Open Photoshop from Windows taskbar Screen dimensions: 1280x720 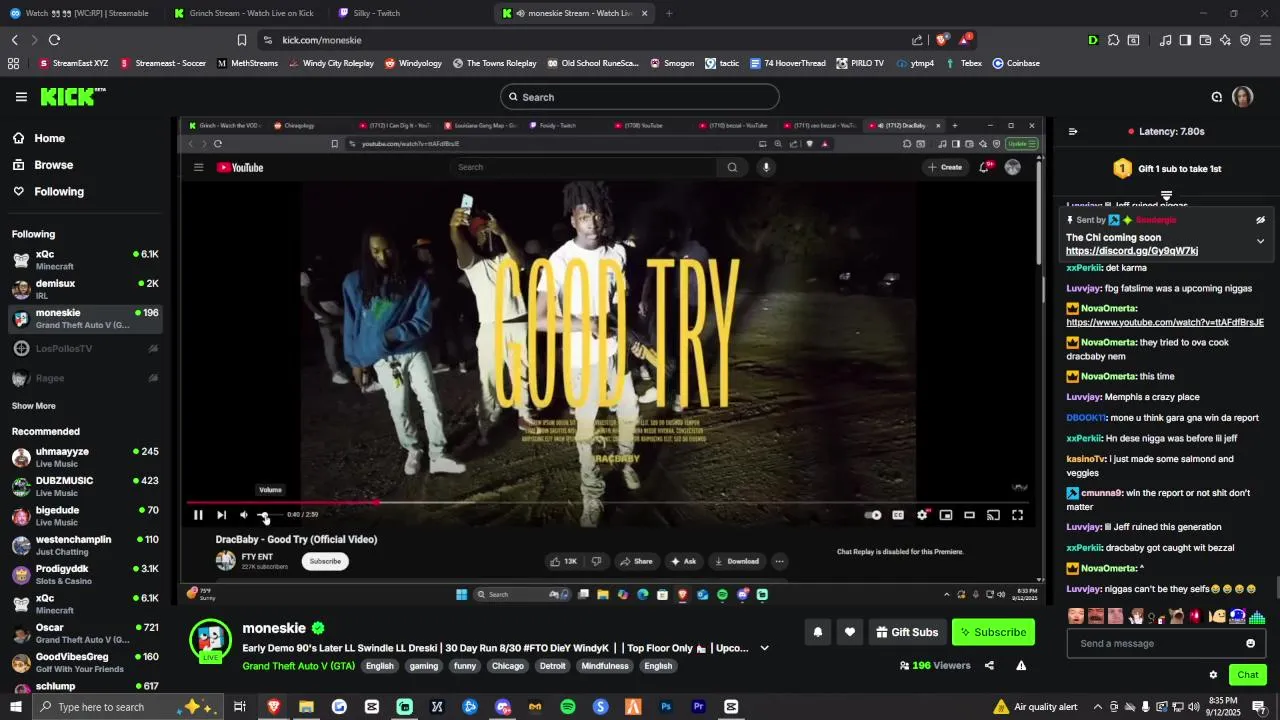click(666, 707)
